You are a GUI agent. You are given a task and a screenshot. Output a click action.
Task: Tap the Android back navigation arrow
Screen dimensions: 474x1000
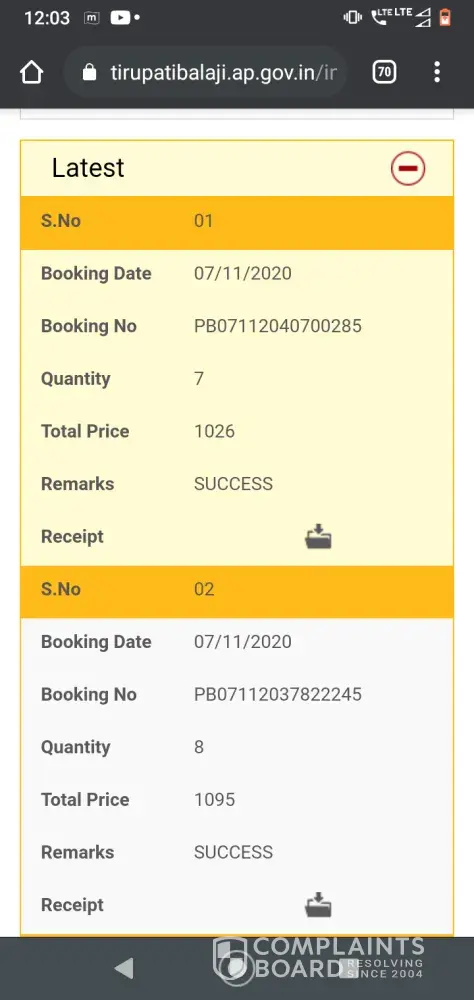click(x=124, y=968)
